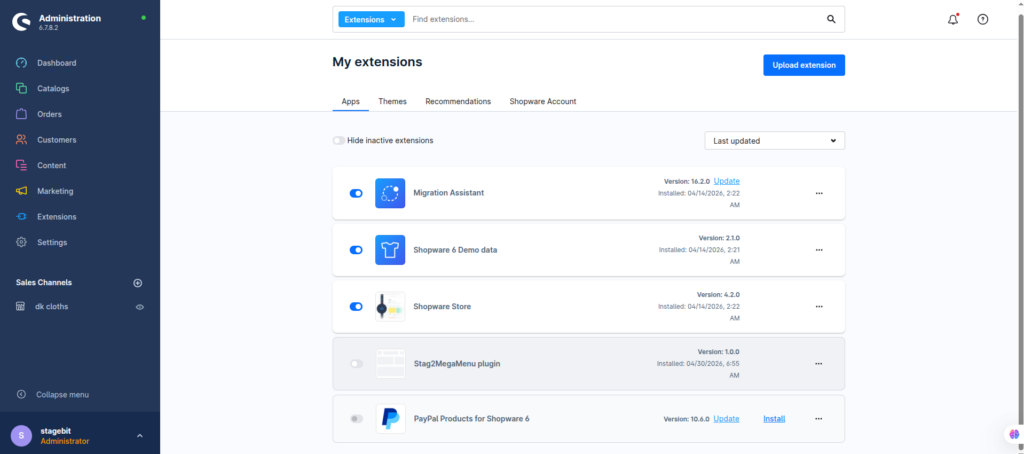Click Update link for PayPal Products
1024x454 pixels.
tap(726, 419)
